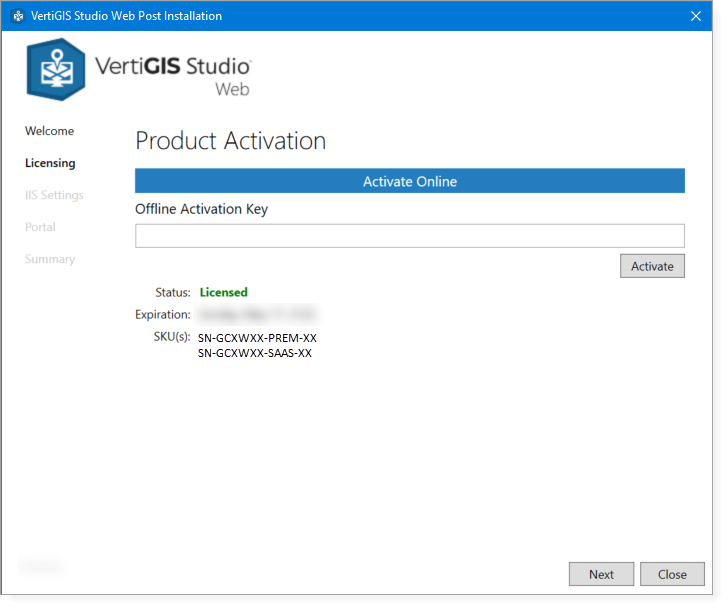
Task: Click the VertiGIS Studio hexagon logo
Action: point(56,69)
